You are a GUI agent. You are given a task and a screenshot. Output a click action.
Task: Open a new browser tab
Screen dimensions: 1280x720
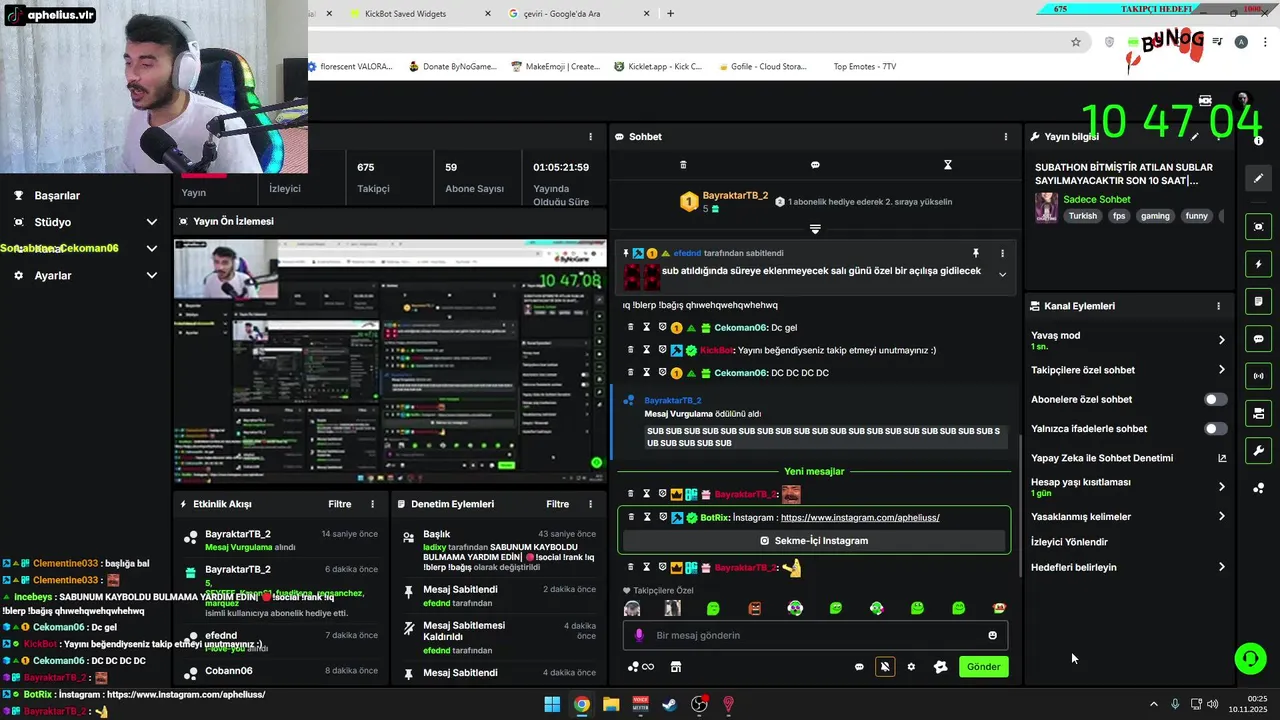point(670,14)
